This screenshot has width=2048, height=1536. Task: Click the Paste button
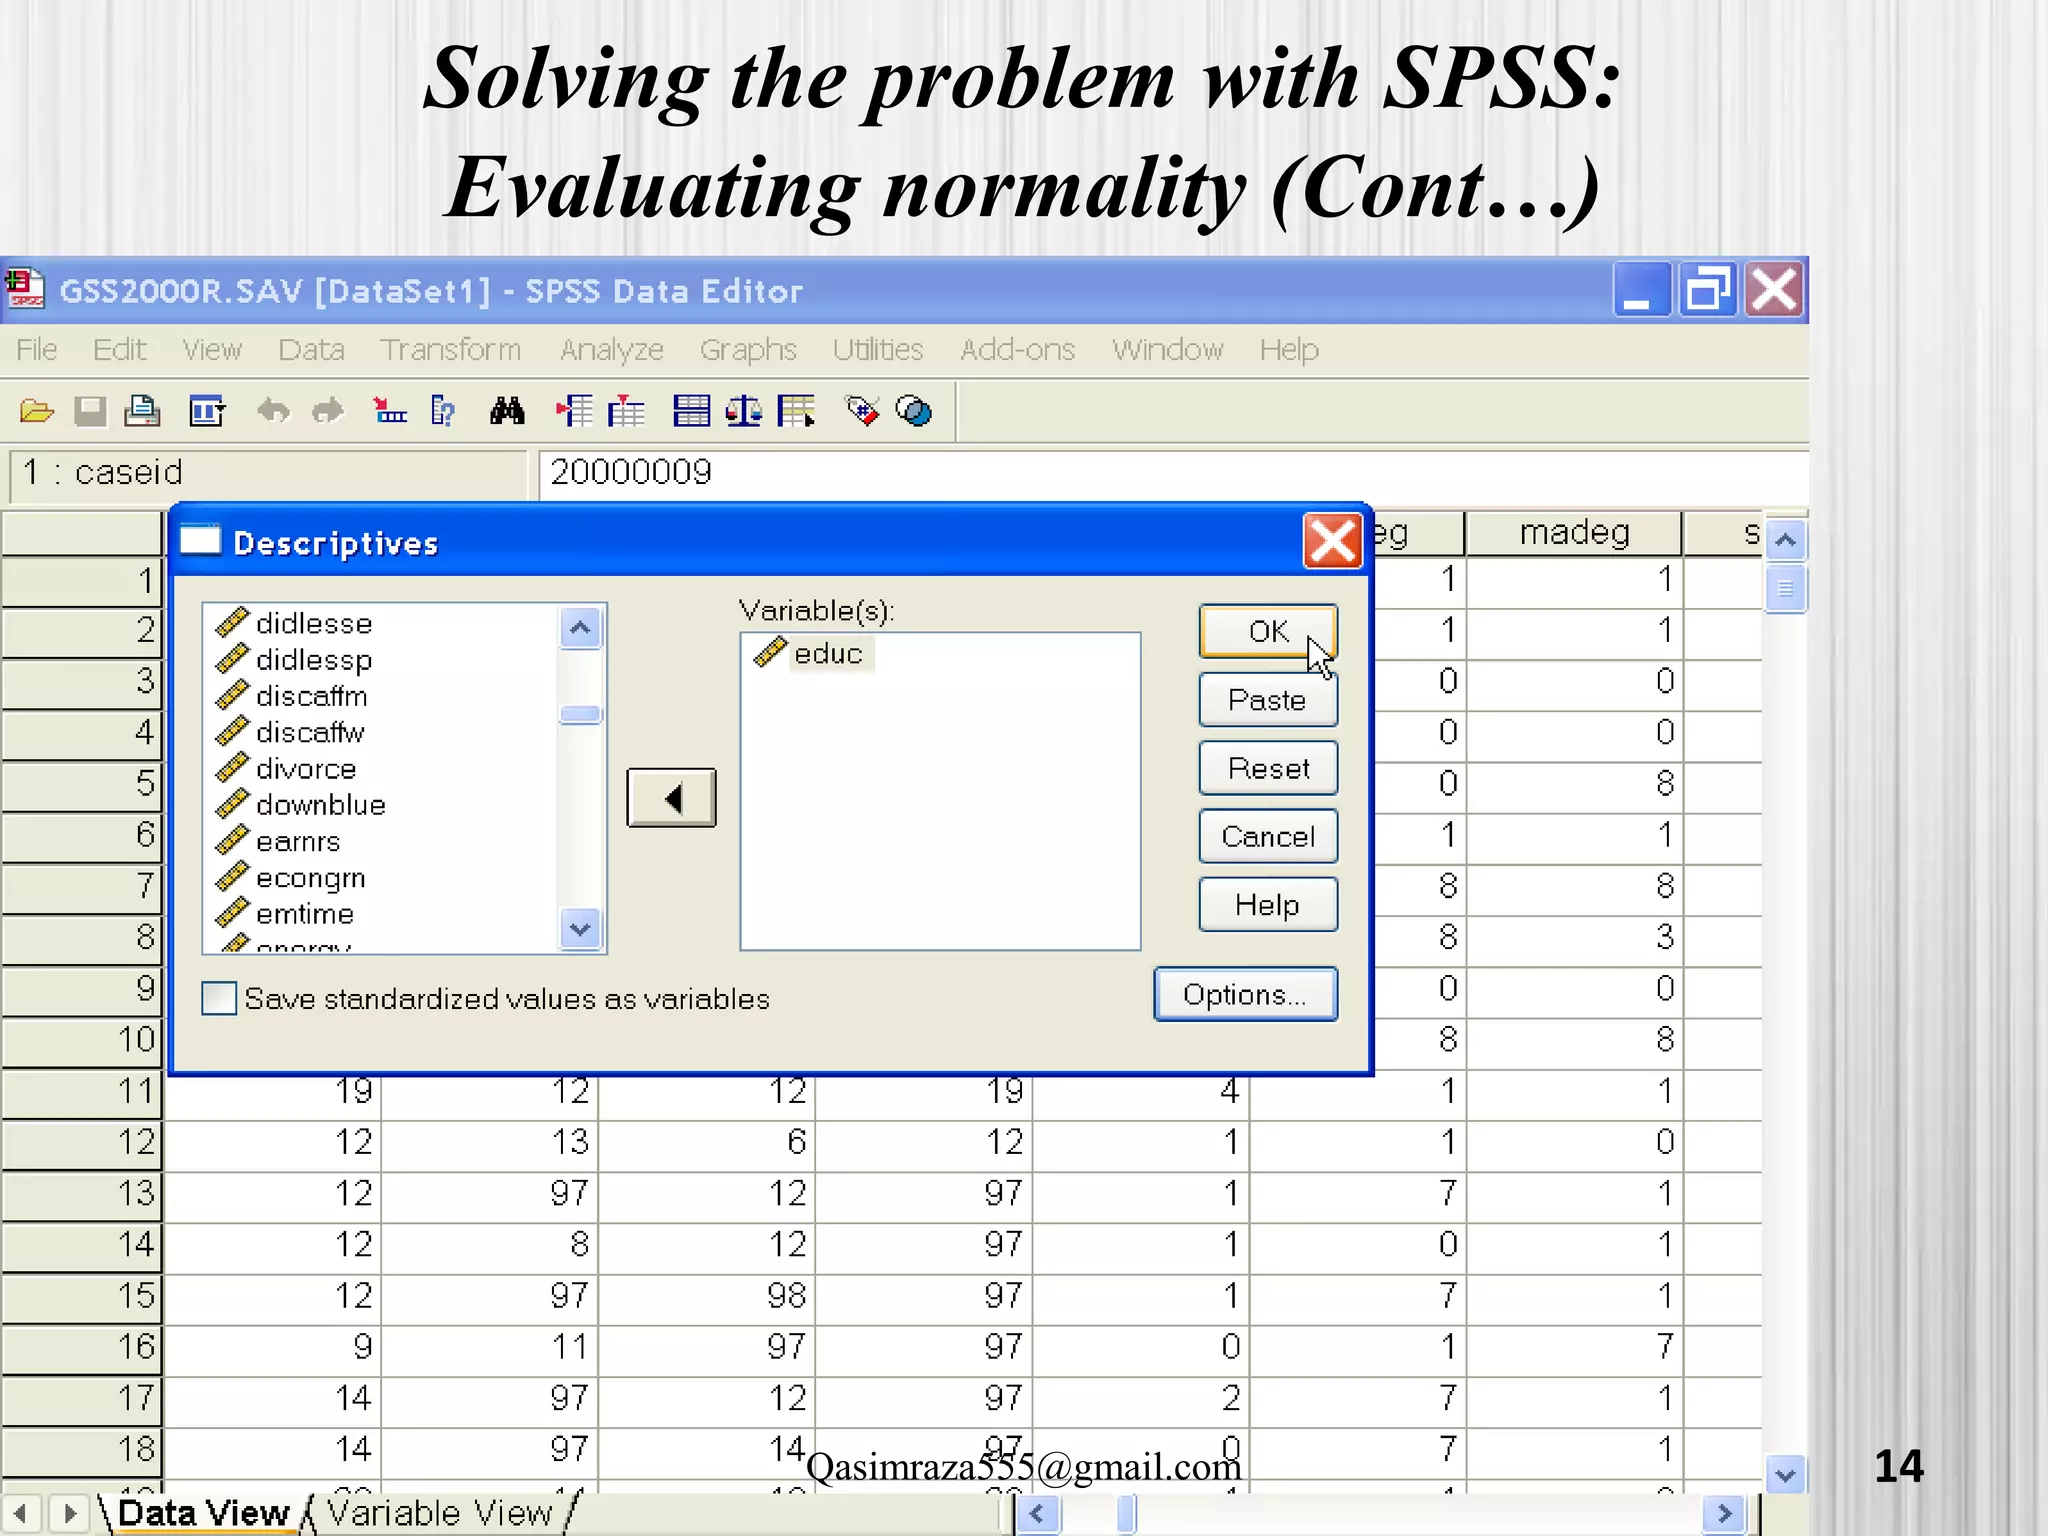pos(1268,700)
